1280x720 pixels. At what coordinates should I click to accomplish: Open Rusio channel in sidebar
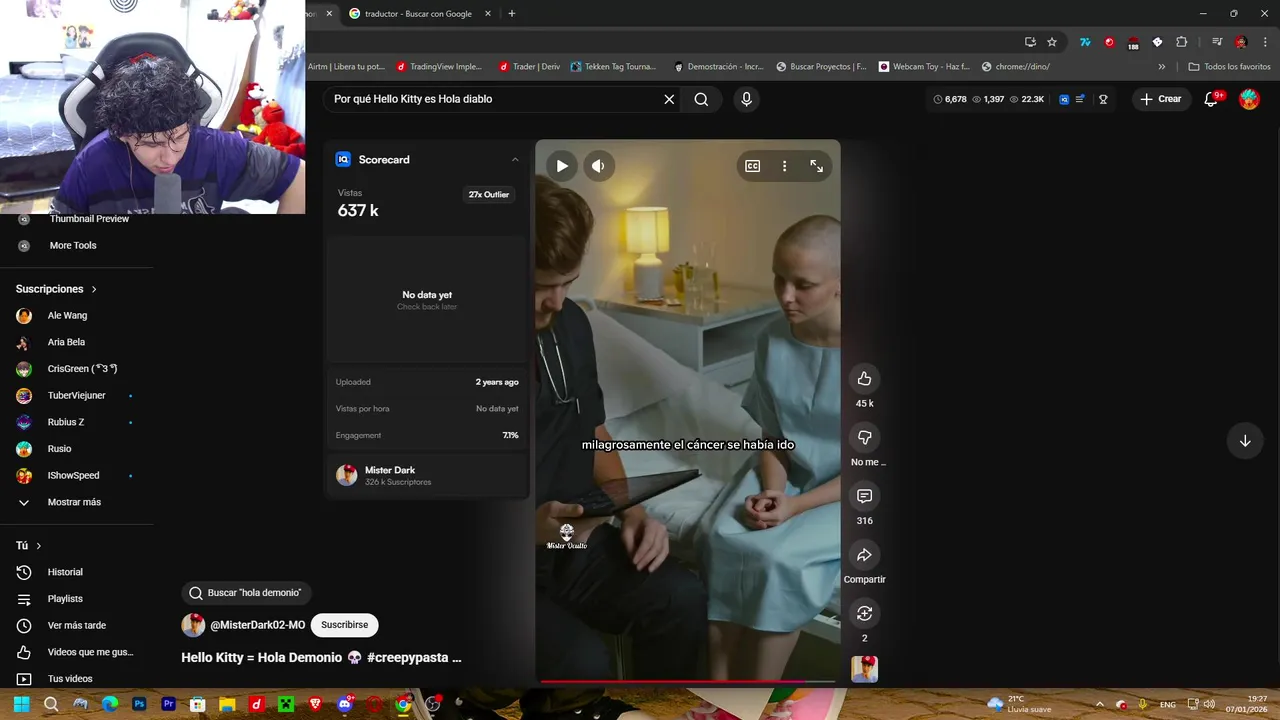tap(59, 449)
